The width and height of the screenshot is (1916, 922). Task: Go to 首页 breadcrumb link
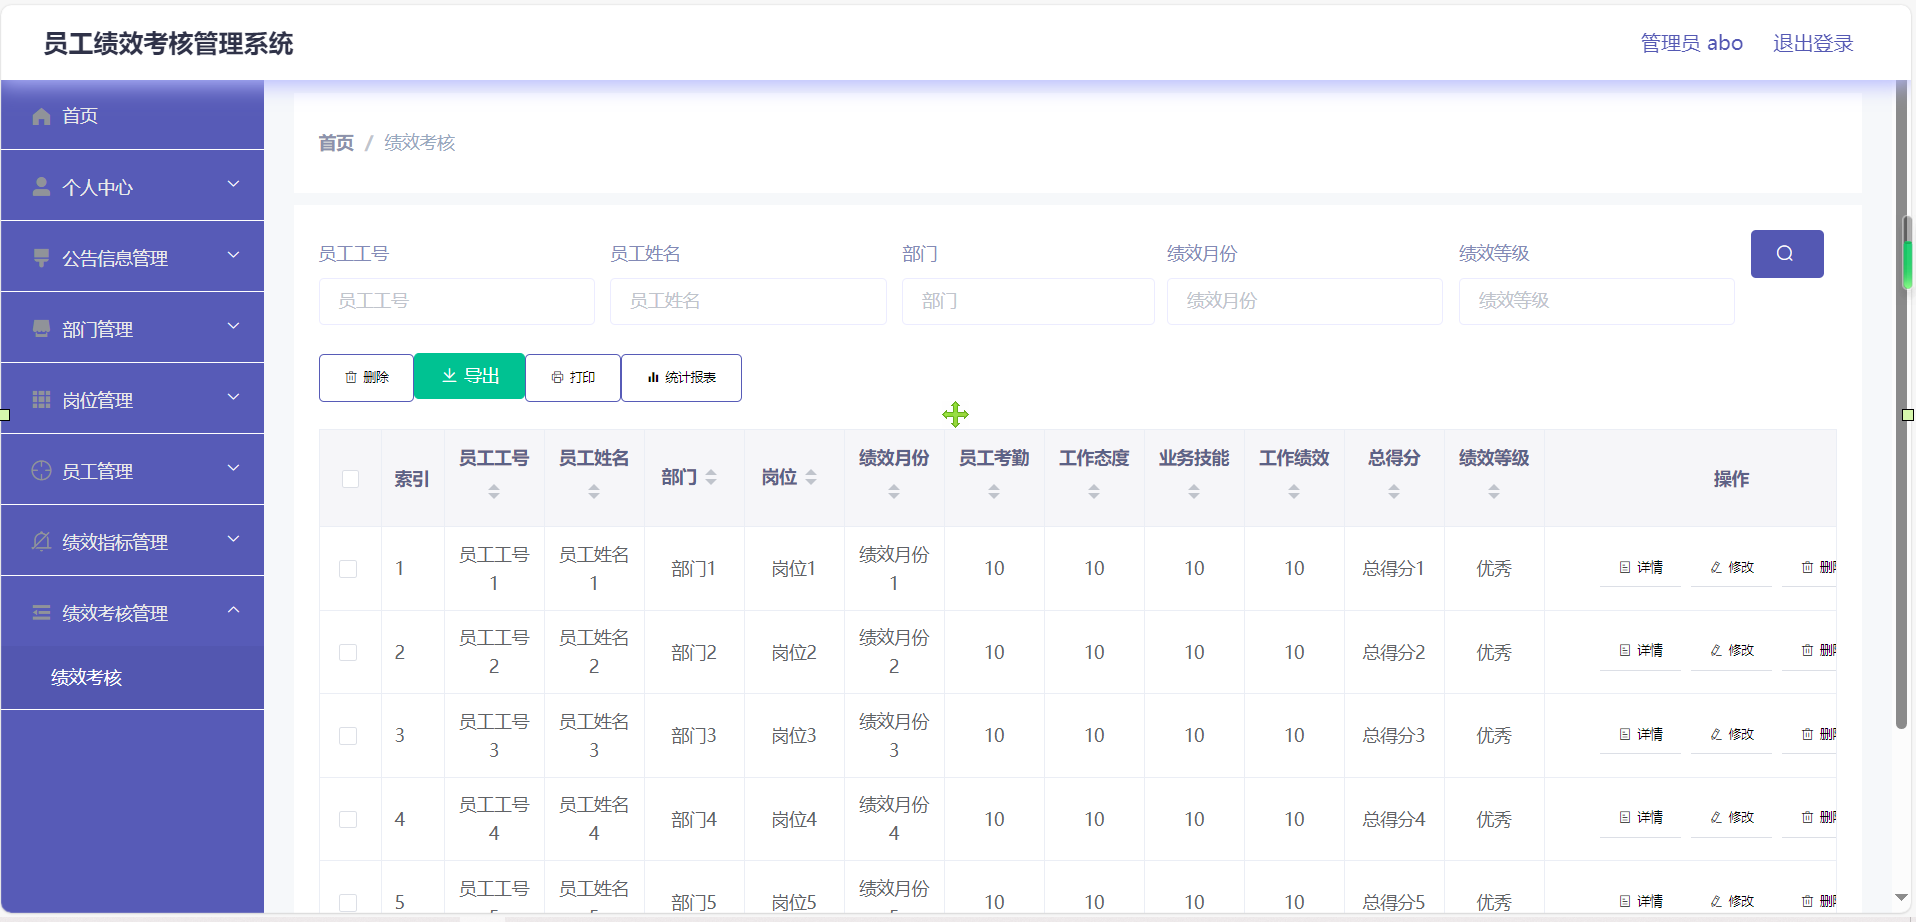pyautogui.click(x=336, y=143)
